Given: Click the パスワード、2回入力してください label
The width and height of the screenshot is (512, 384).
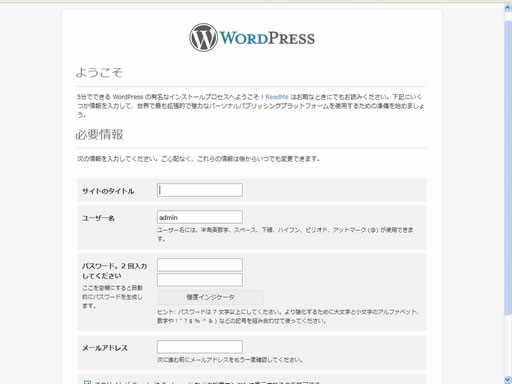Looking at the screenshot, I should tap(114, 271).
